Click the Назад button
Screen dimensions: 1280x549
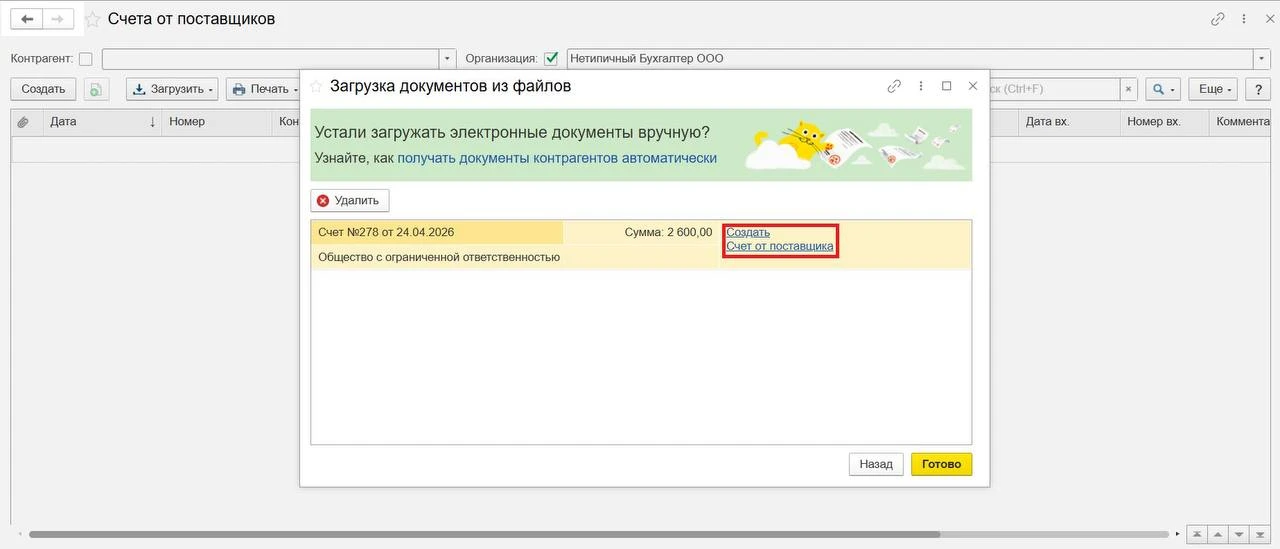(x=876, y=464)
